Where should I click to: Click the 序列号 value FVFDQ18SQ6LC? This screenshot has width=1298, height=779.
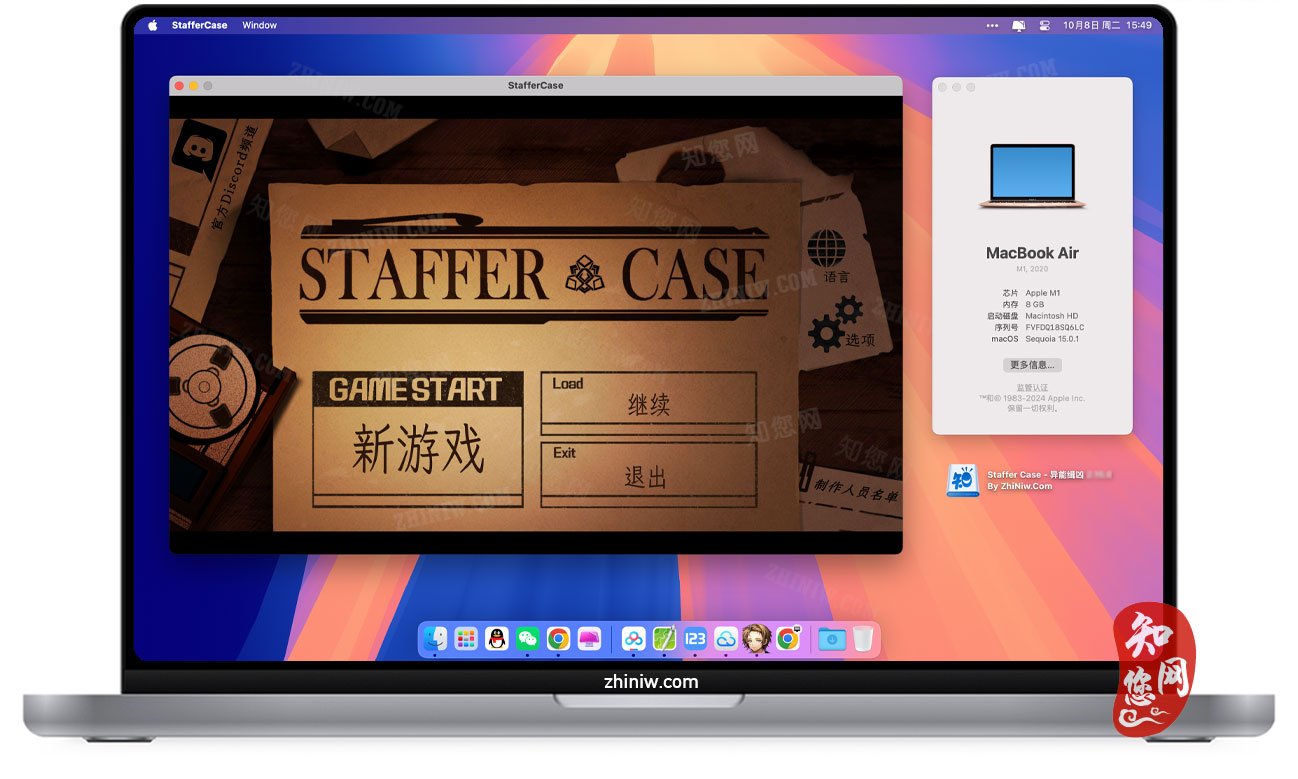coord(1055,327)
